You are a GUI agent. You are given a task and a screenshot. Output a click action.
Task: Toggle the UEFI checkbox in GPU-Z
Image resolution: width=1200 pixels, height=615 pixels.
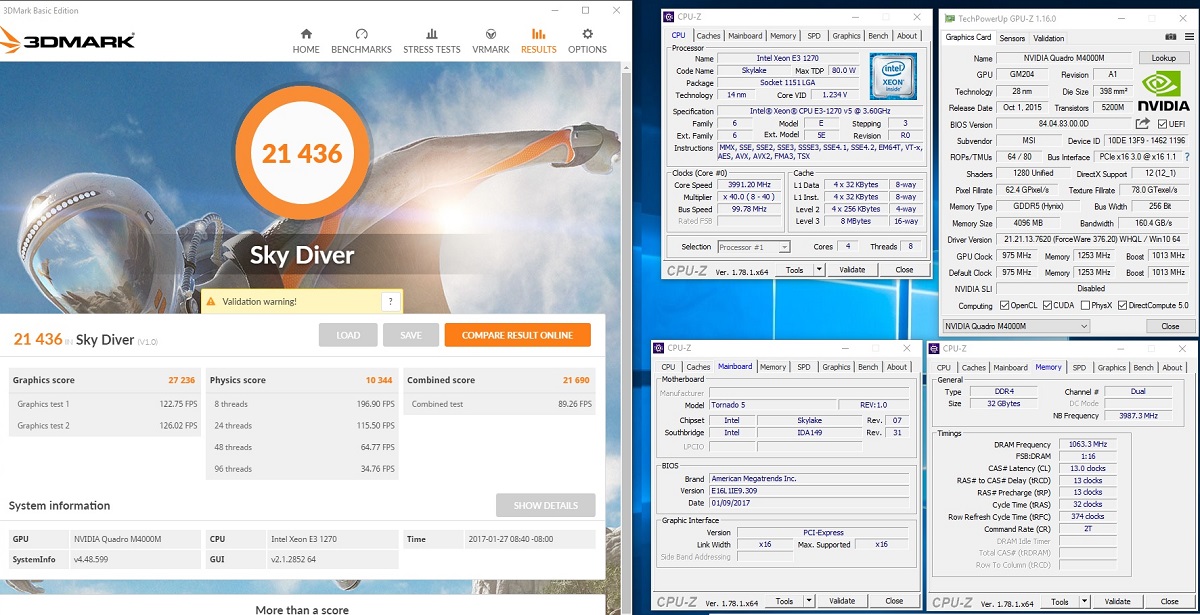(1162, 124)
